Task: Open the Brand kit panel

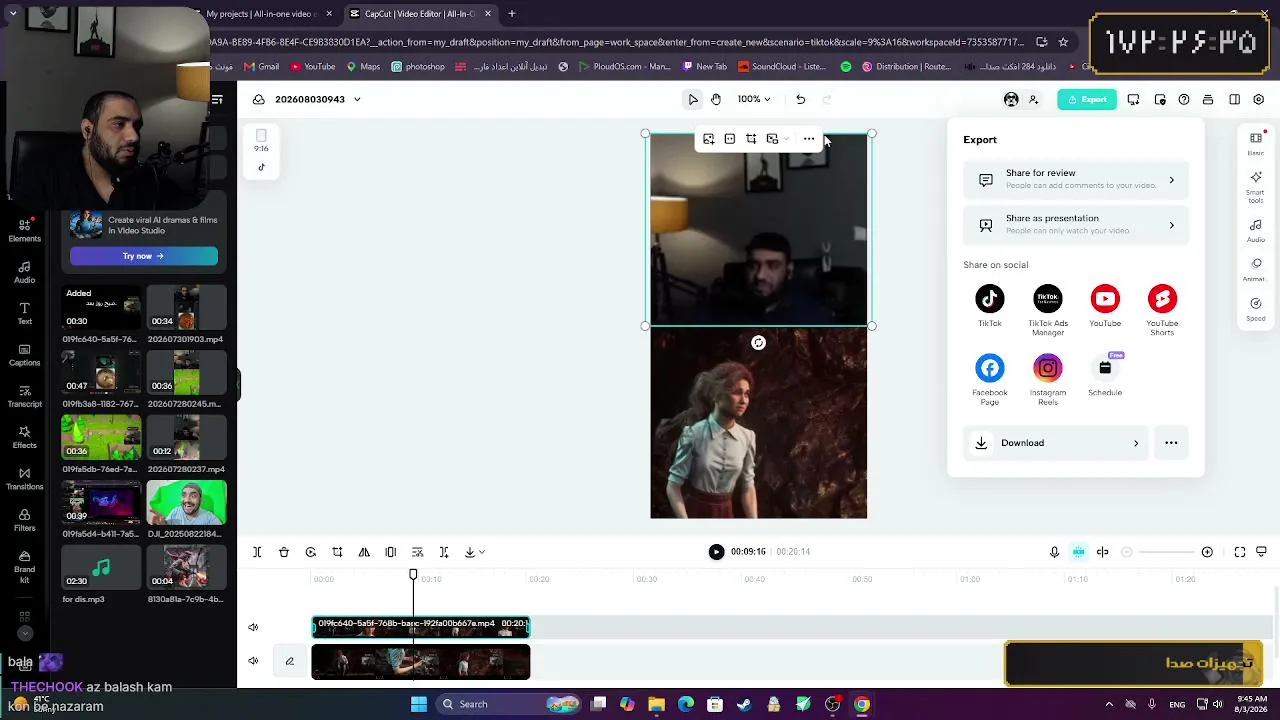Action: [x=25, y=565]
